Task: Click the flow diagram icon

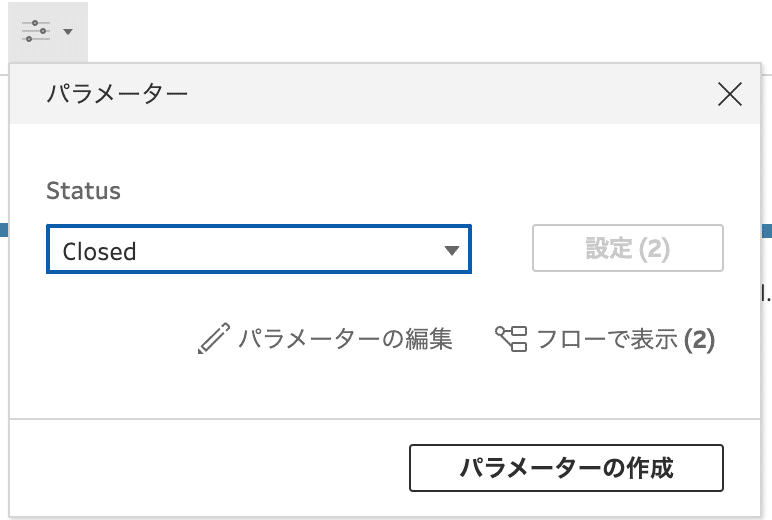Action: (511, 339)
